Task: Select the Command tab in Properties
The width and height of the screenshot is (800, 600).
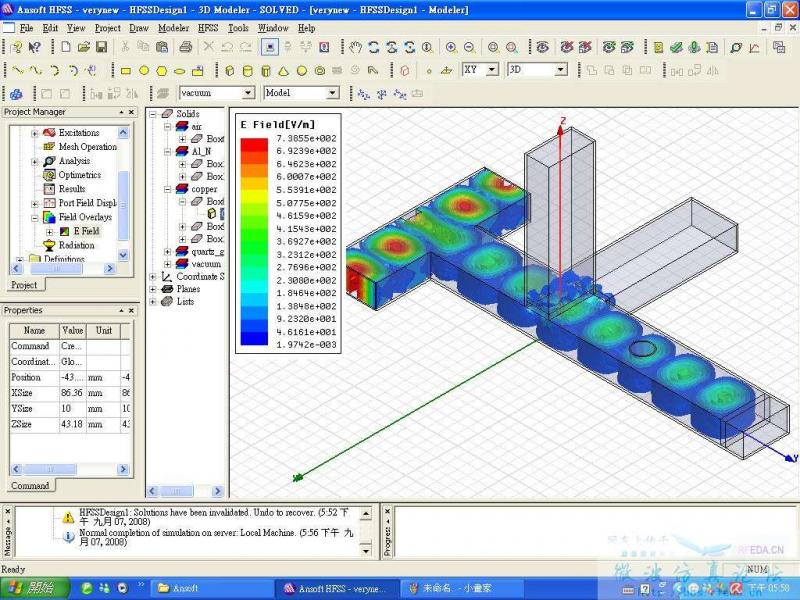Action: pos(30,486)
